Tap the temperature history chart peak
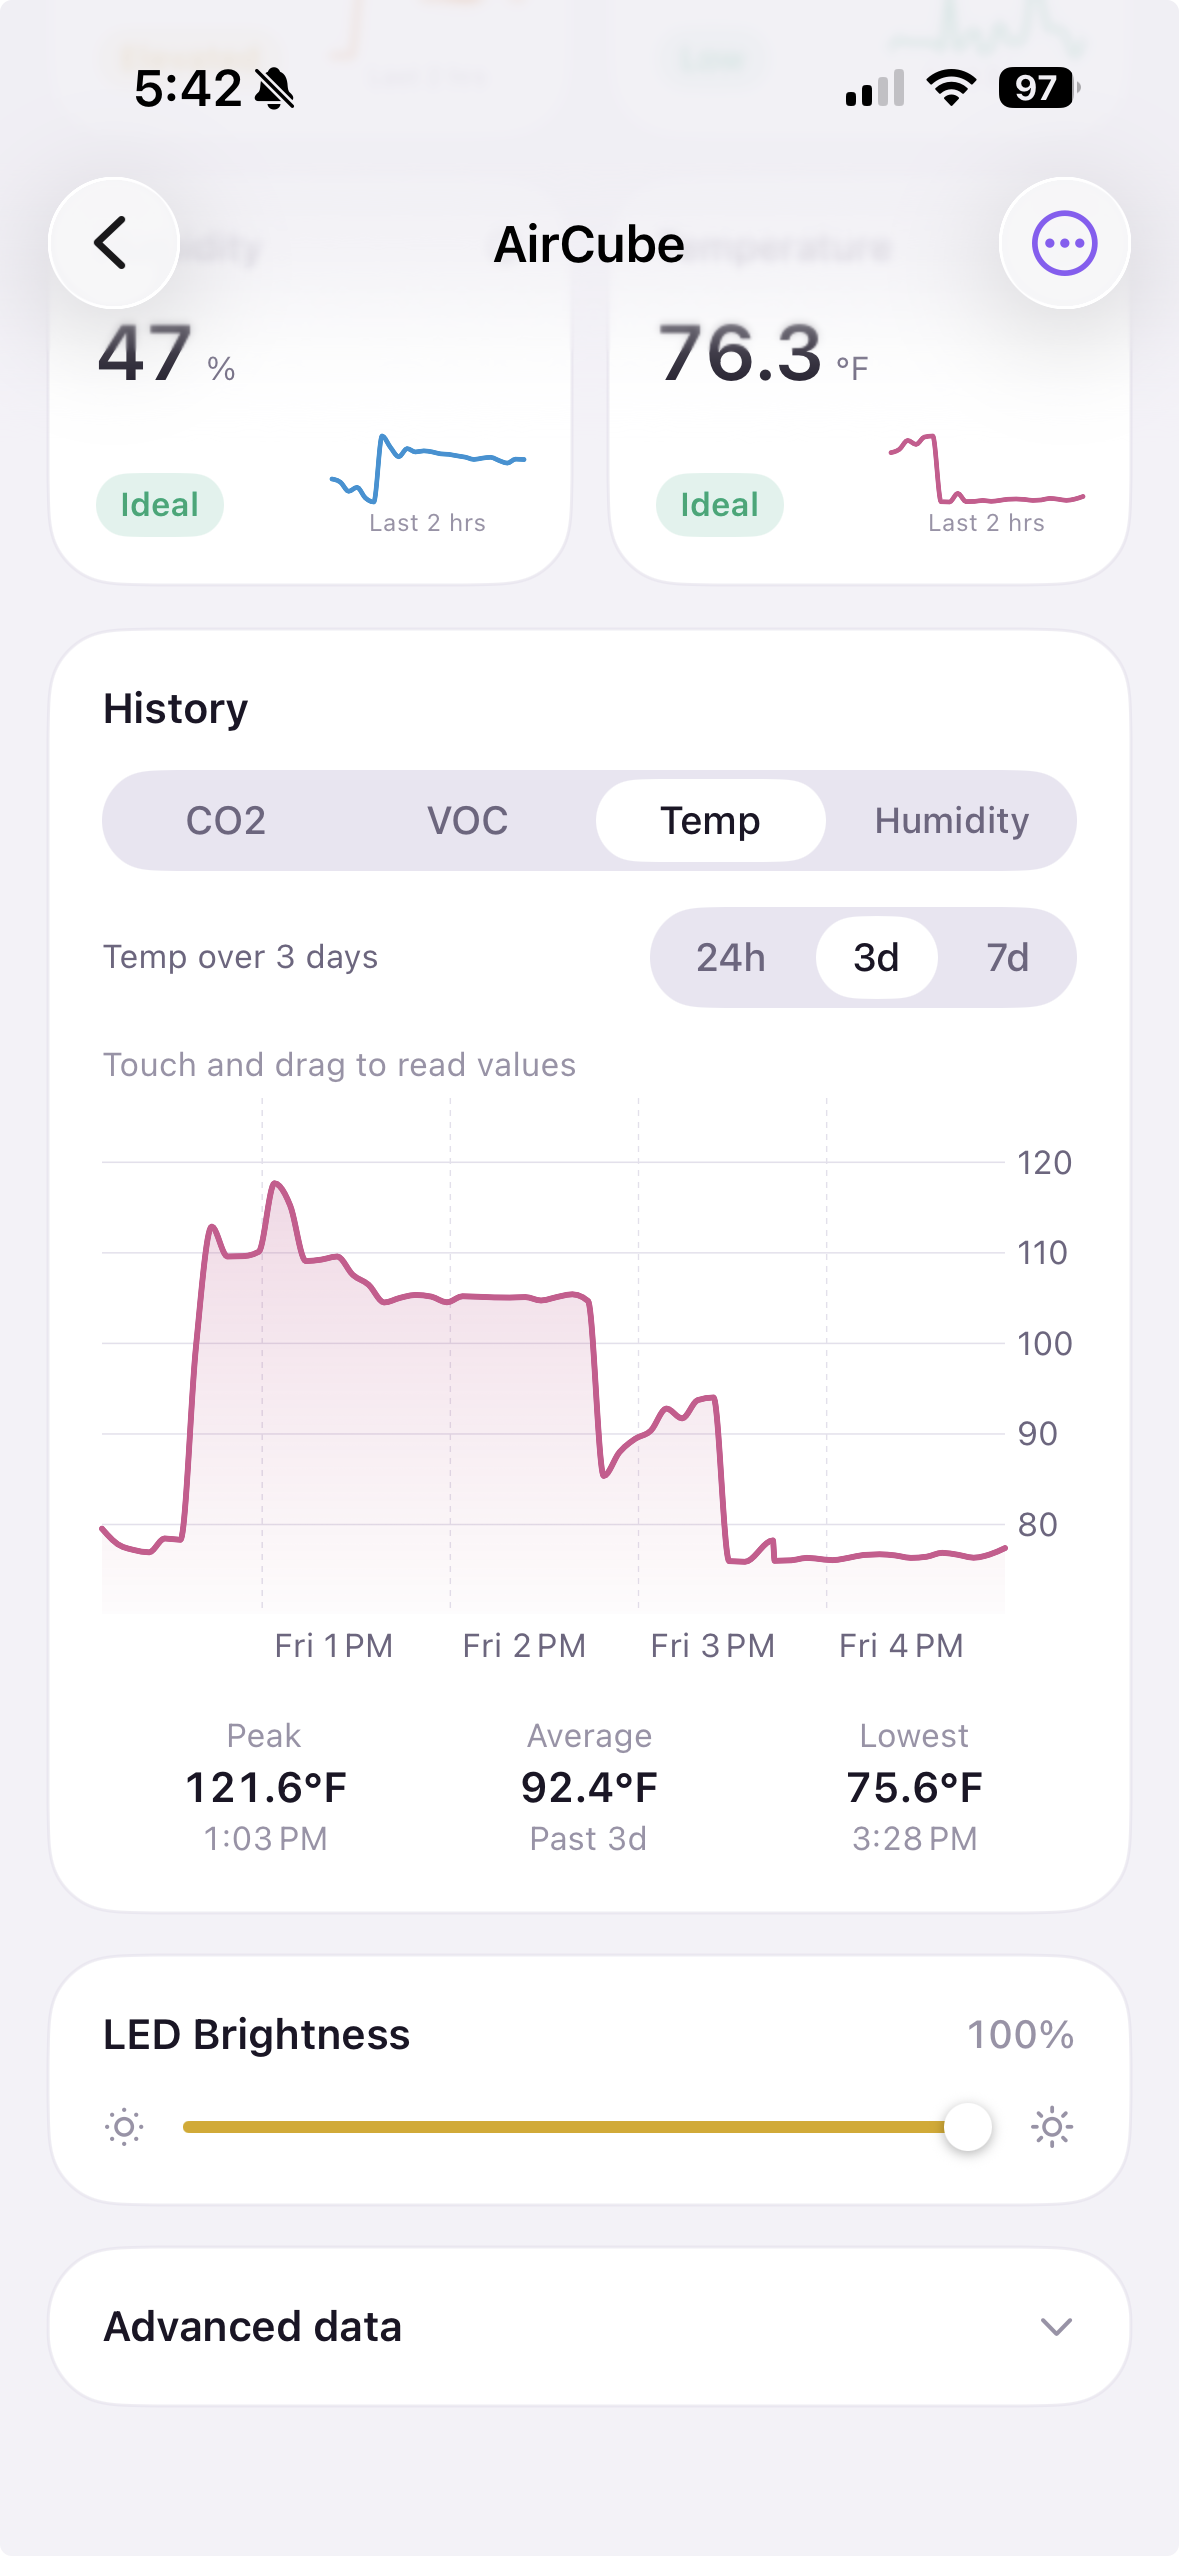Viewport: 1179px width, 2556px height. pyautogui.click(x=275, y=1184)
